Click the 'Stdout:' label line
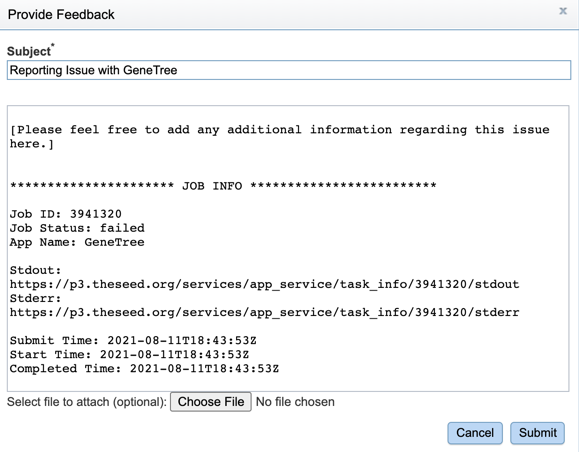Viewport: 579px width, 452px height. click(35, 270)
